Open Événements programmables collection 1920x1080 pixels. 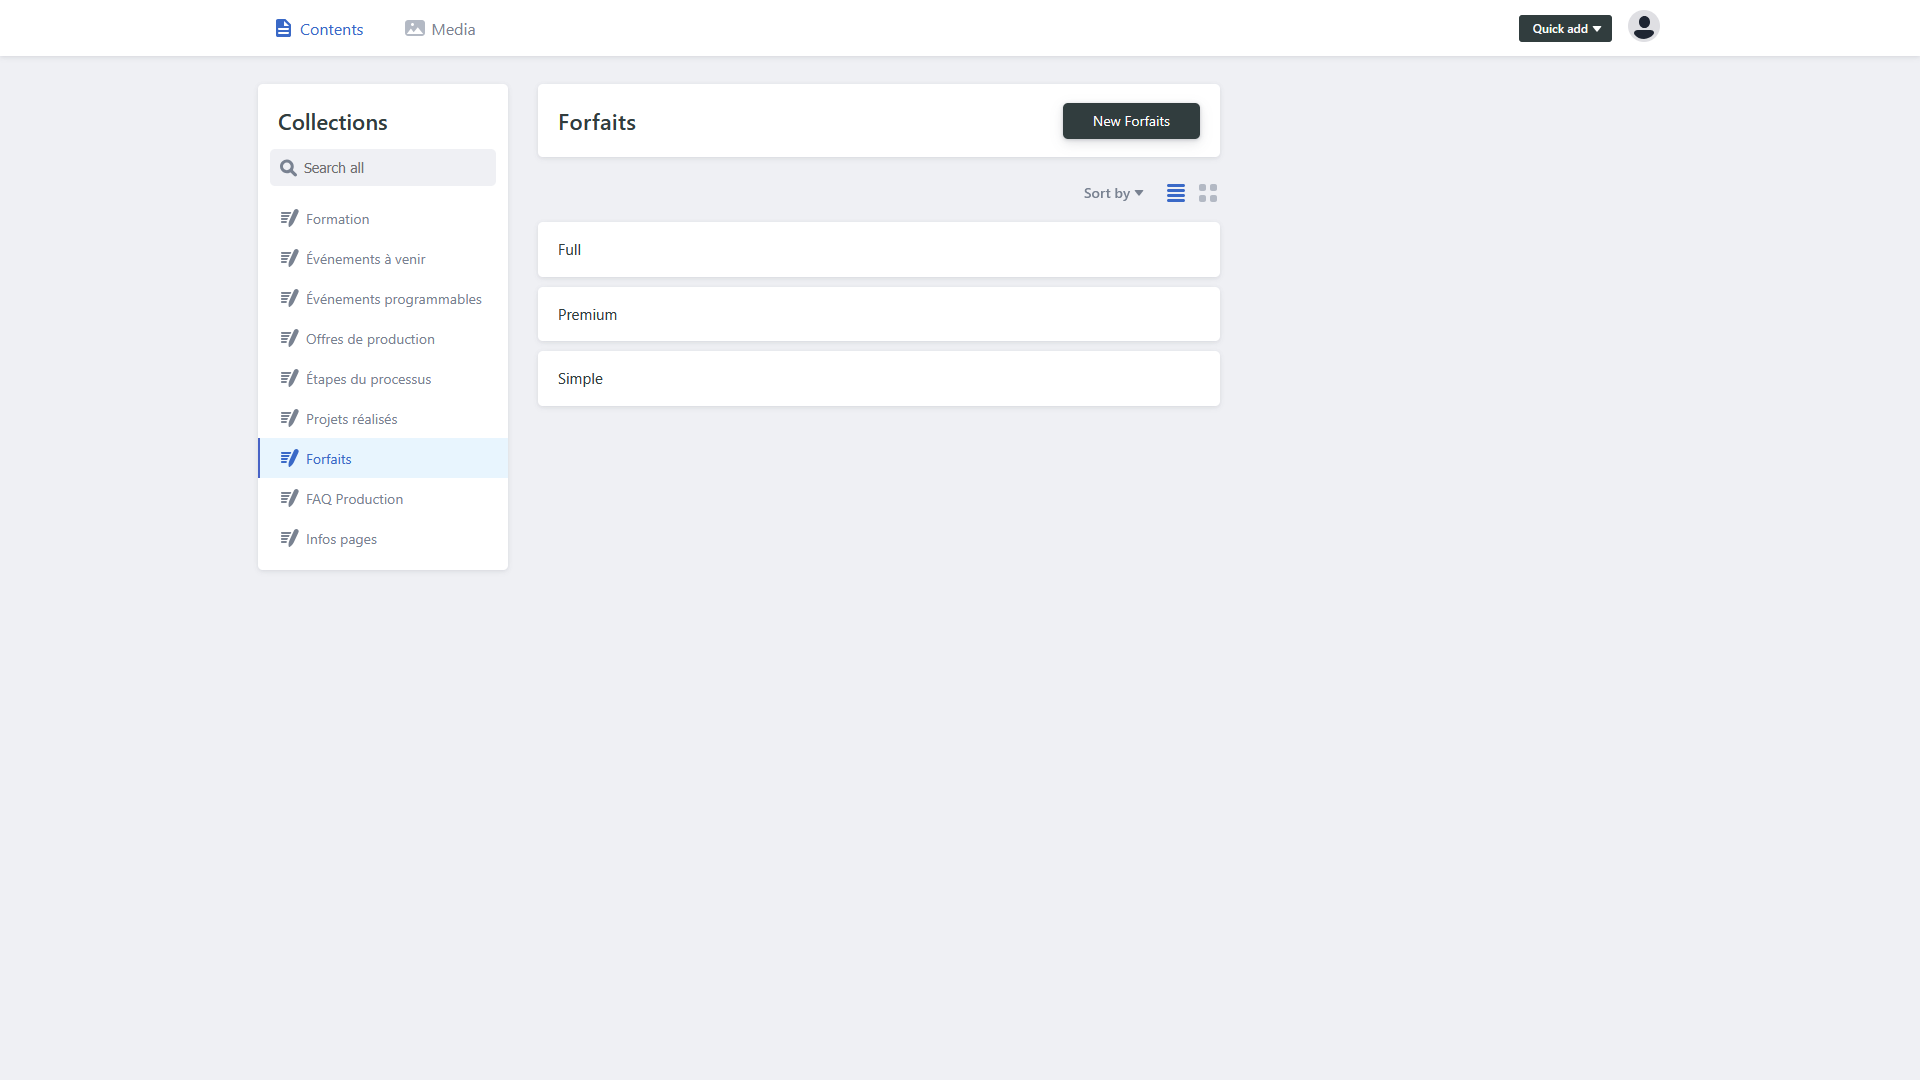pos(393,299)
